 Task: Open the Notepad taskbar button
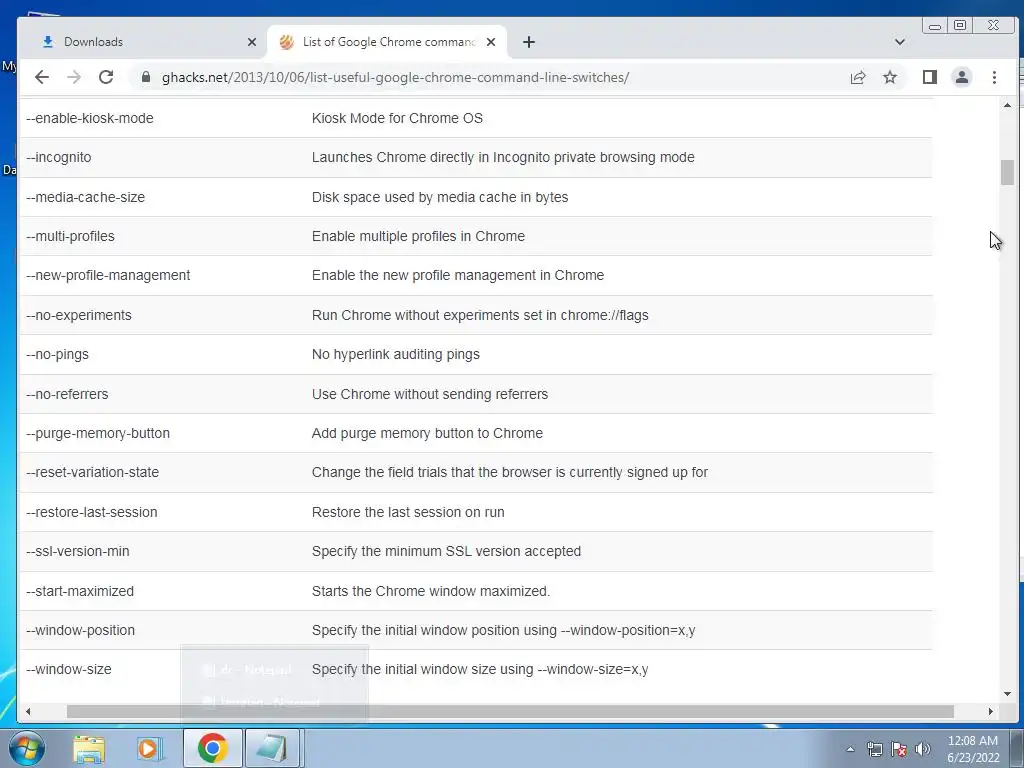pos(272,748)
